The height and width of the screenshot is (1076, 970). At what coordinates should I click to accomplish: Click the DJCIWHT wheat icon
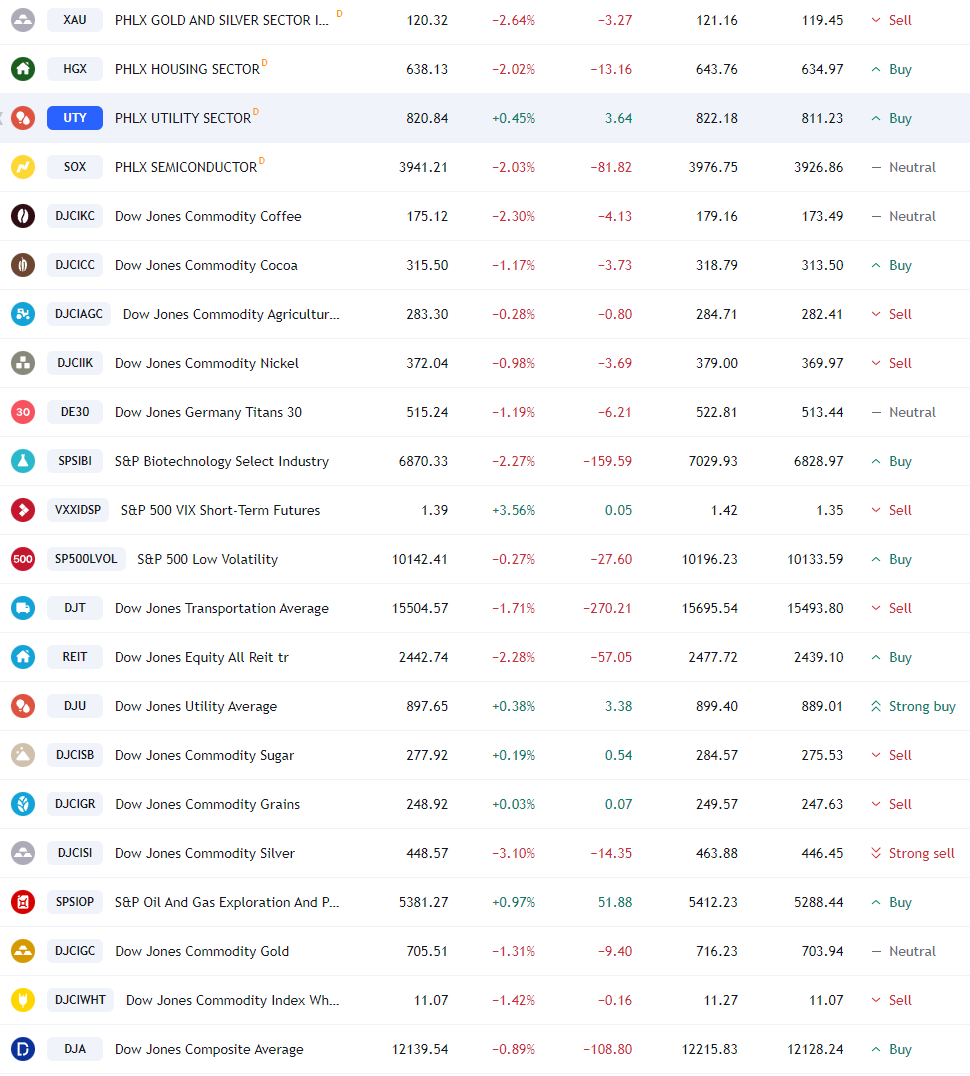[23, 1000]
